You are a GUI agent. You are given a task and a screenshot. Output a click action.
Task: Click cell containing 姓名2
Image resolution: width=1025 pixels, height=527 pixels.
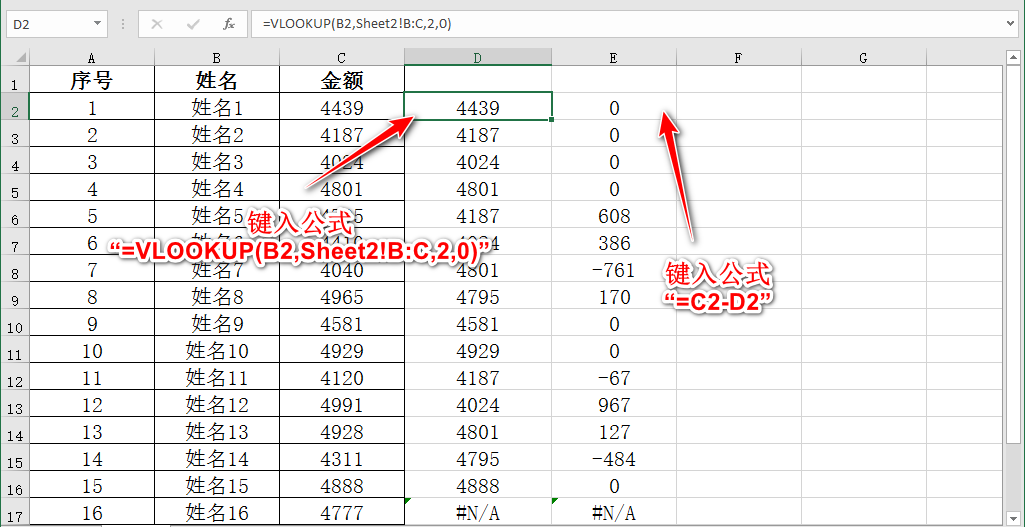coord(216,134)
